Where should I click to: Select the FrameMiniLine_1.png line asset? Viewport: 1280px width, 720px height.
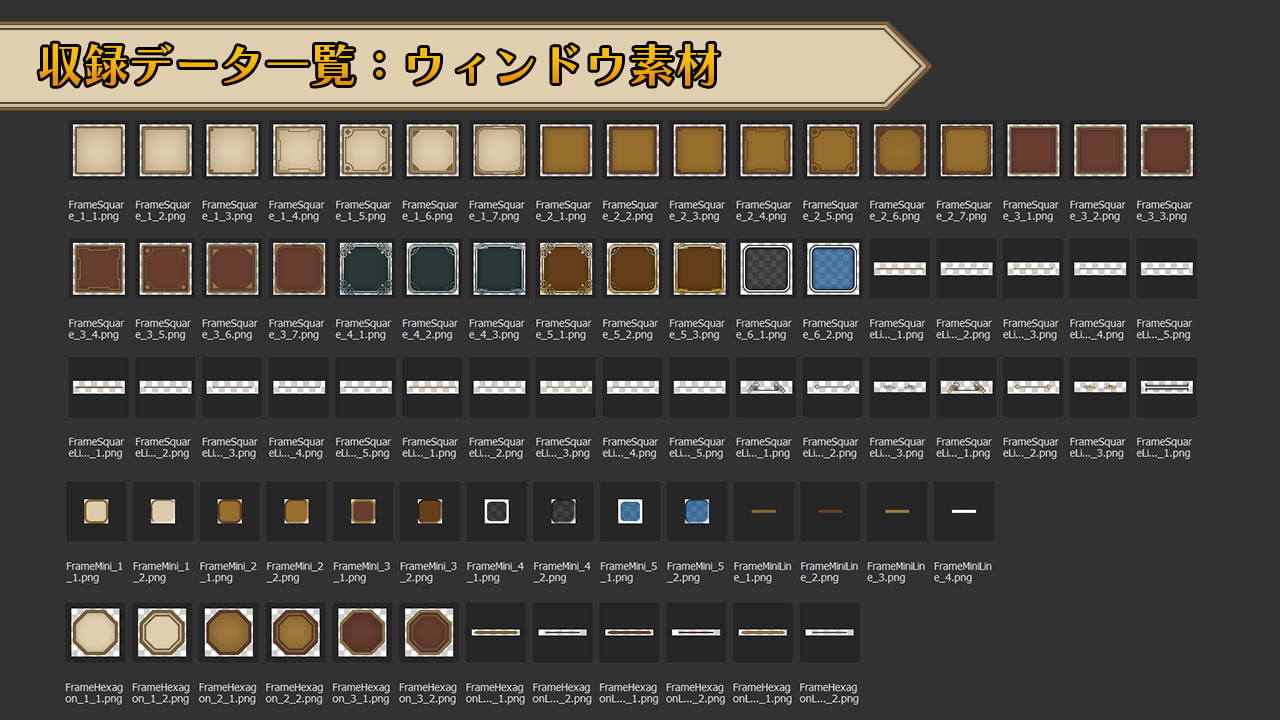point(764,511)
